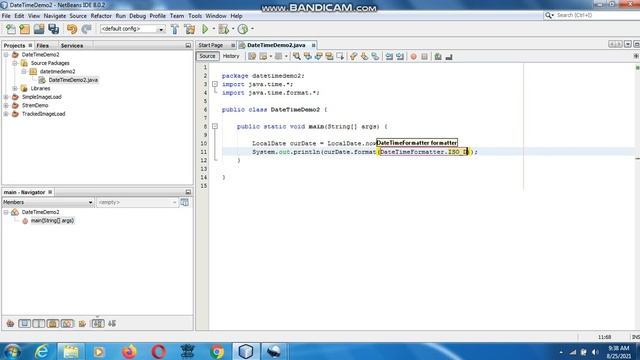This screenshot has height=360, width=640.
Task: Toggle Show Inner Classes filter in Navigator
Action: coord(67,324)
